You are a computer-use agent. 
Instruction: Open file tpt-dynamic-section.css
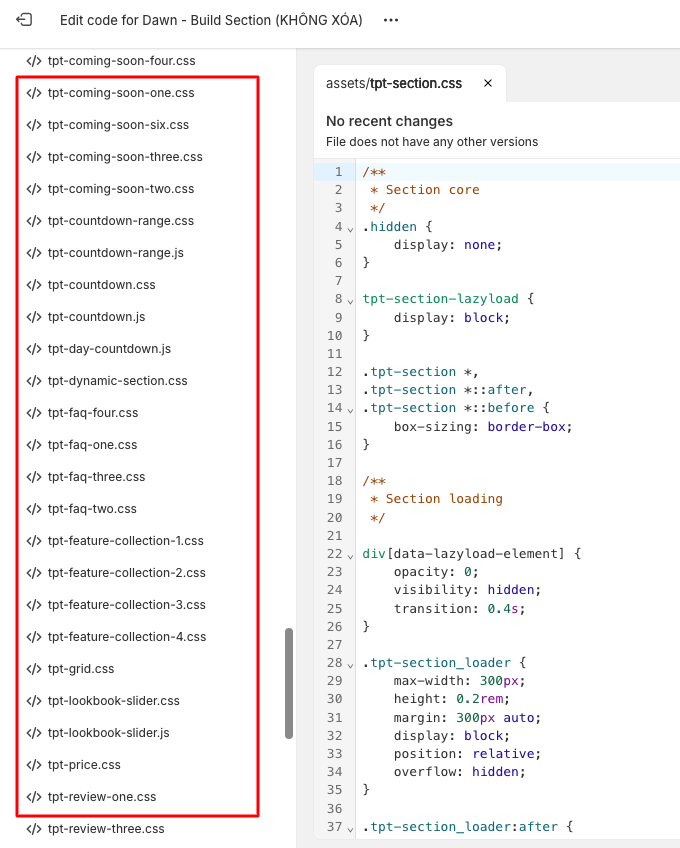(117, 381)
